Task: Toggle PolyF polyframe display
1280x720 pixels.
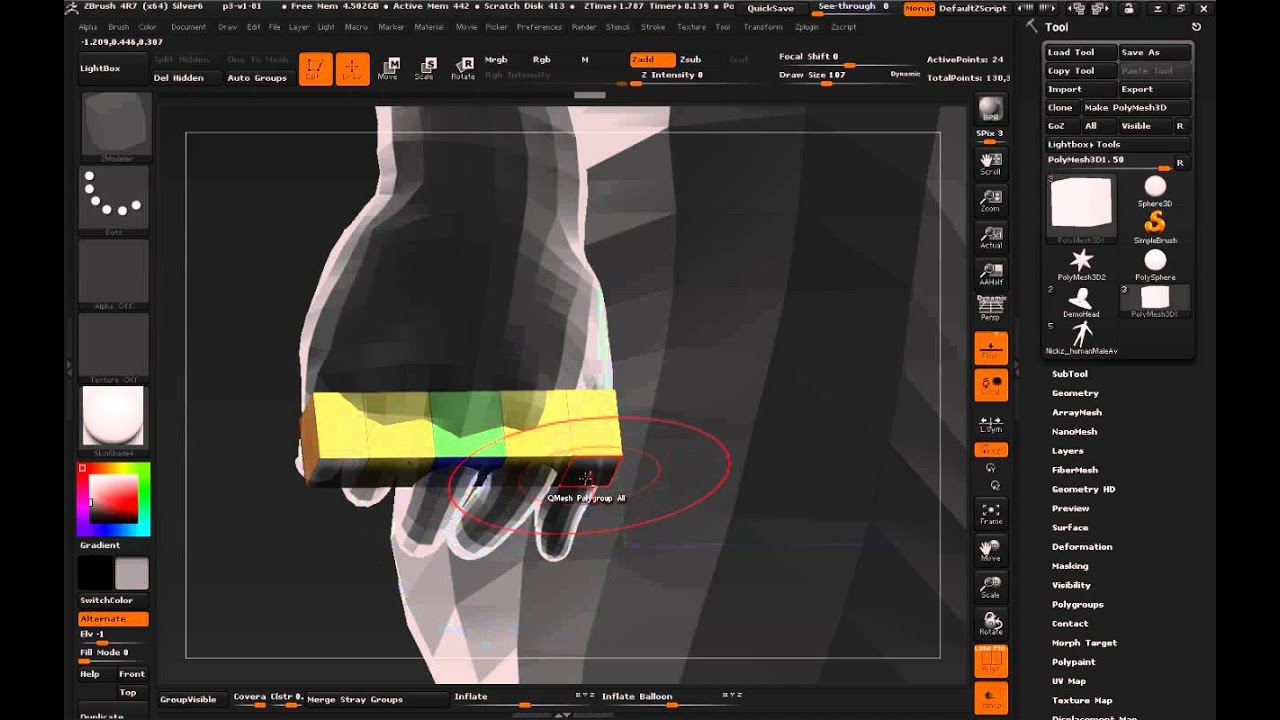Action: 991,660
